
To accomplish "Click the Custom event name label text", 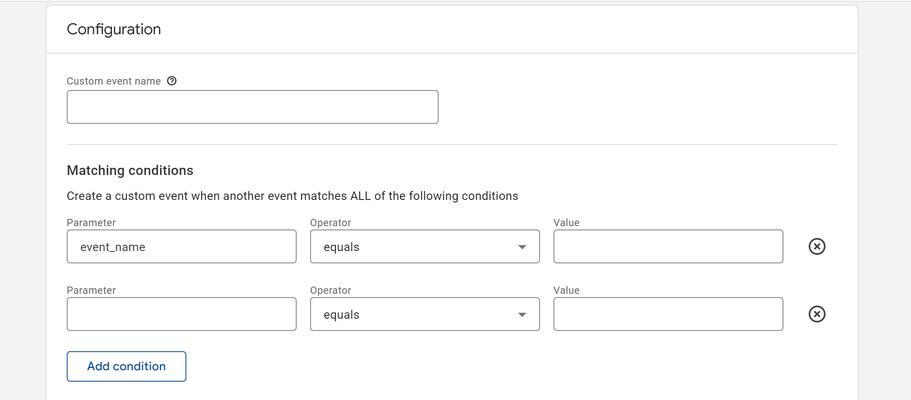I will point(114,81).
